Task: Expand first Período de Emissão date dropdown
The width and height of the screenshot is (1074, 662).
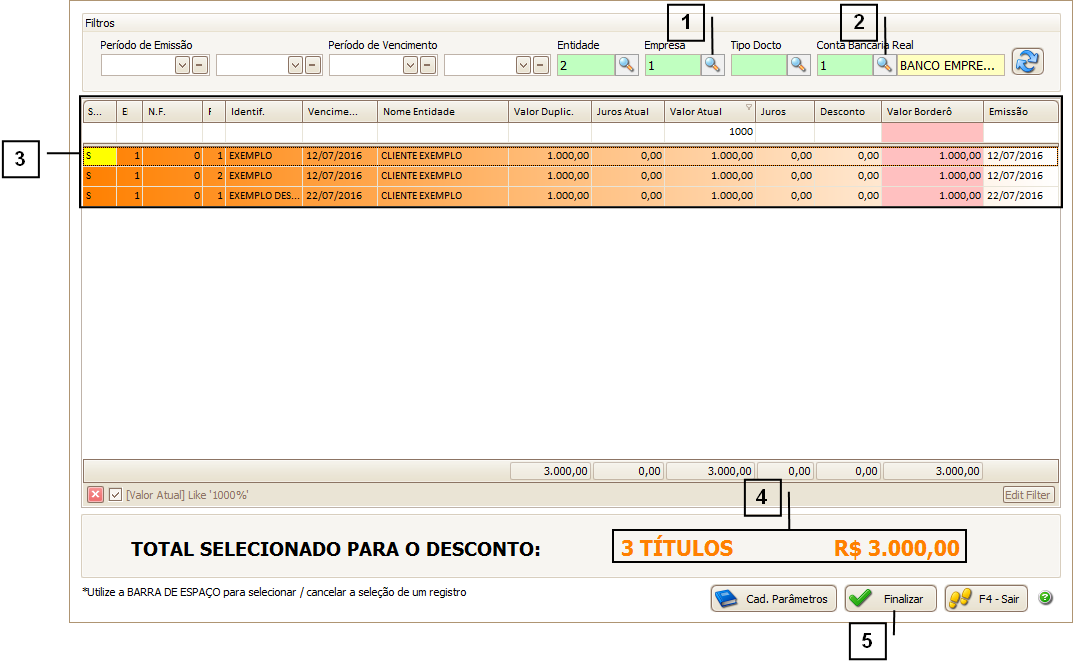Action: point(182,65)
